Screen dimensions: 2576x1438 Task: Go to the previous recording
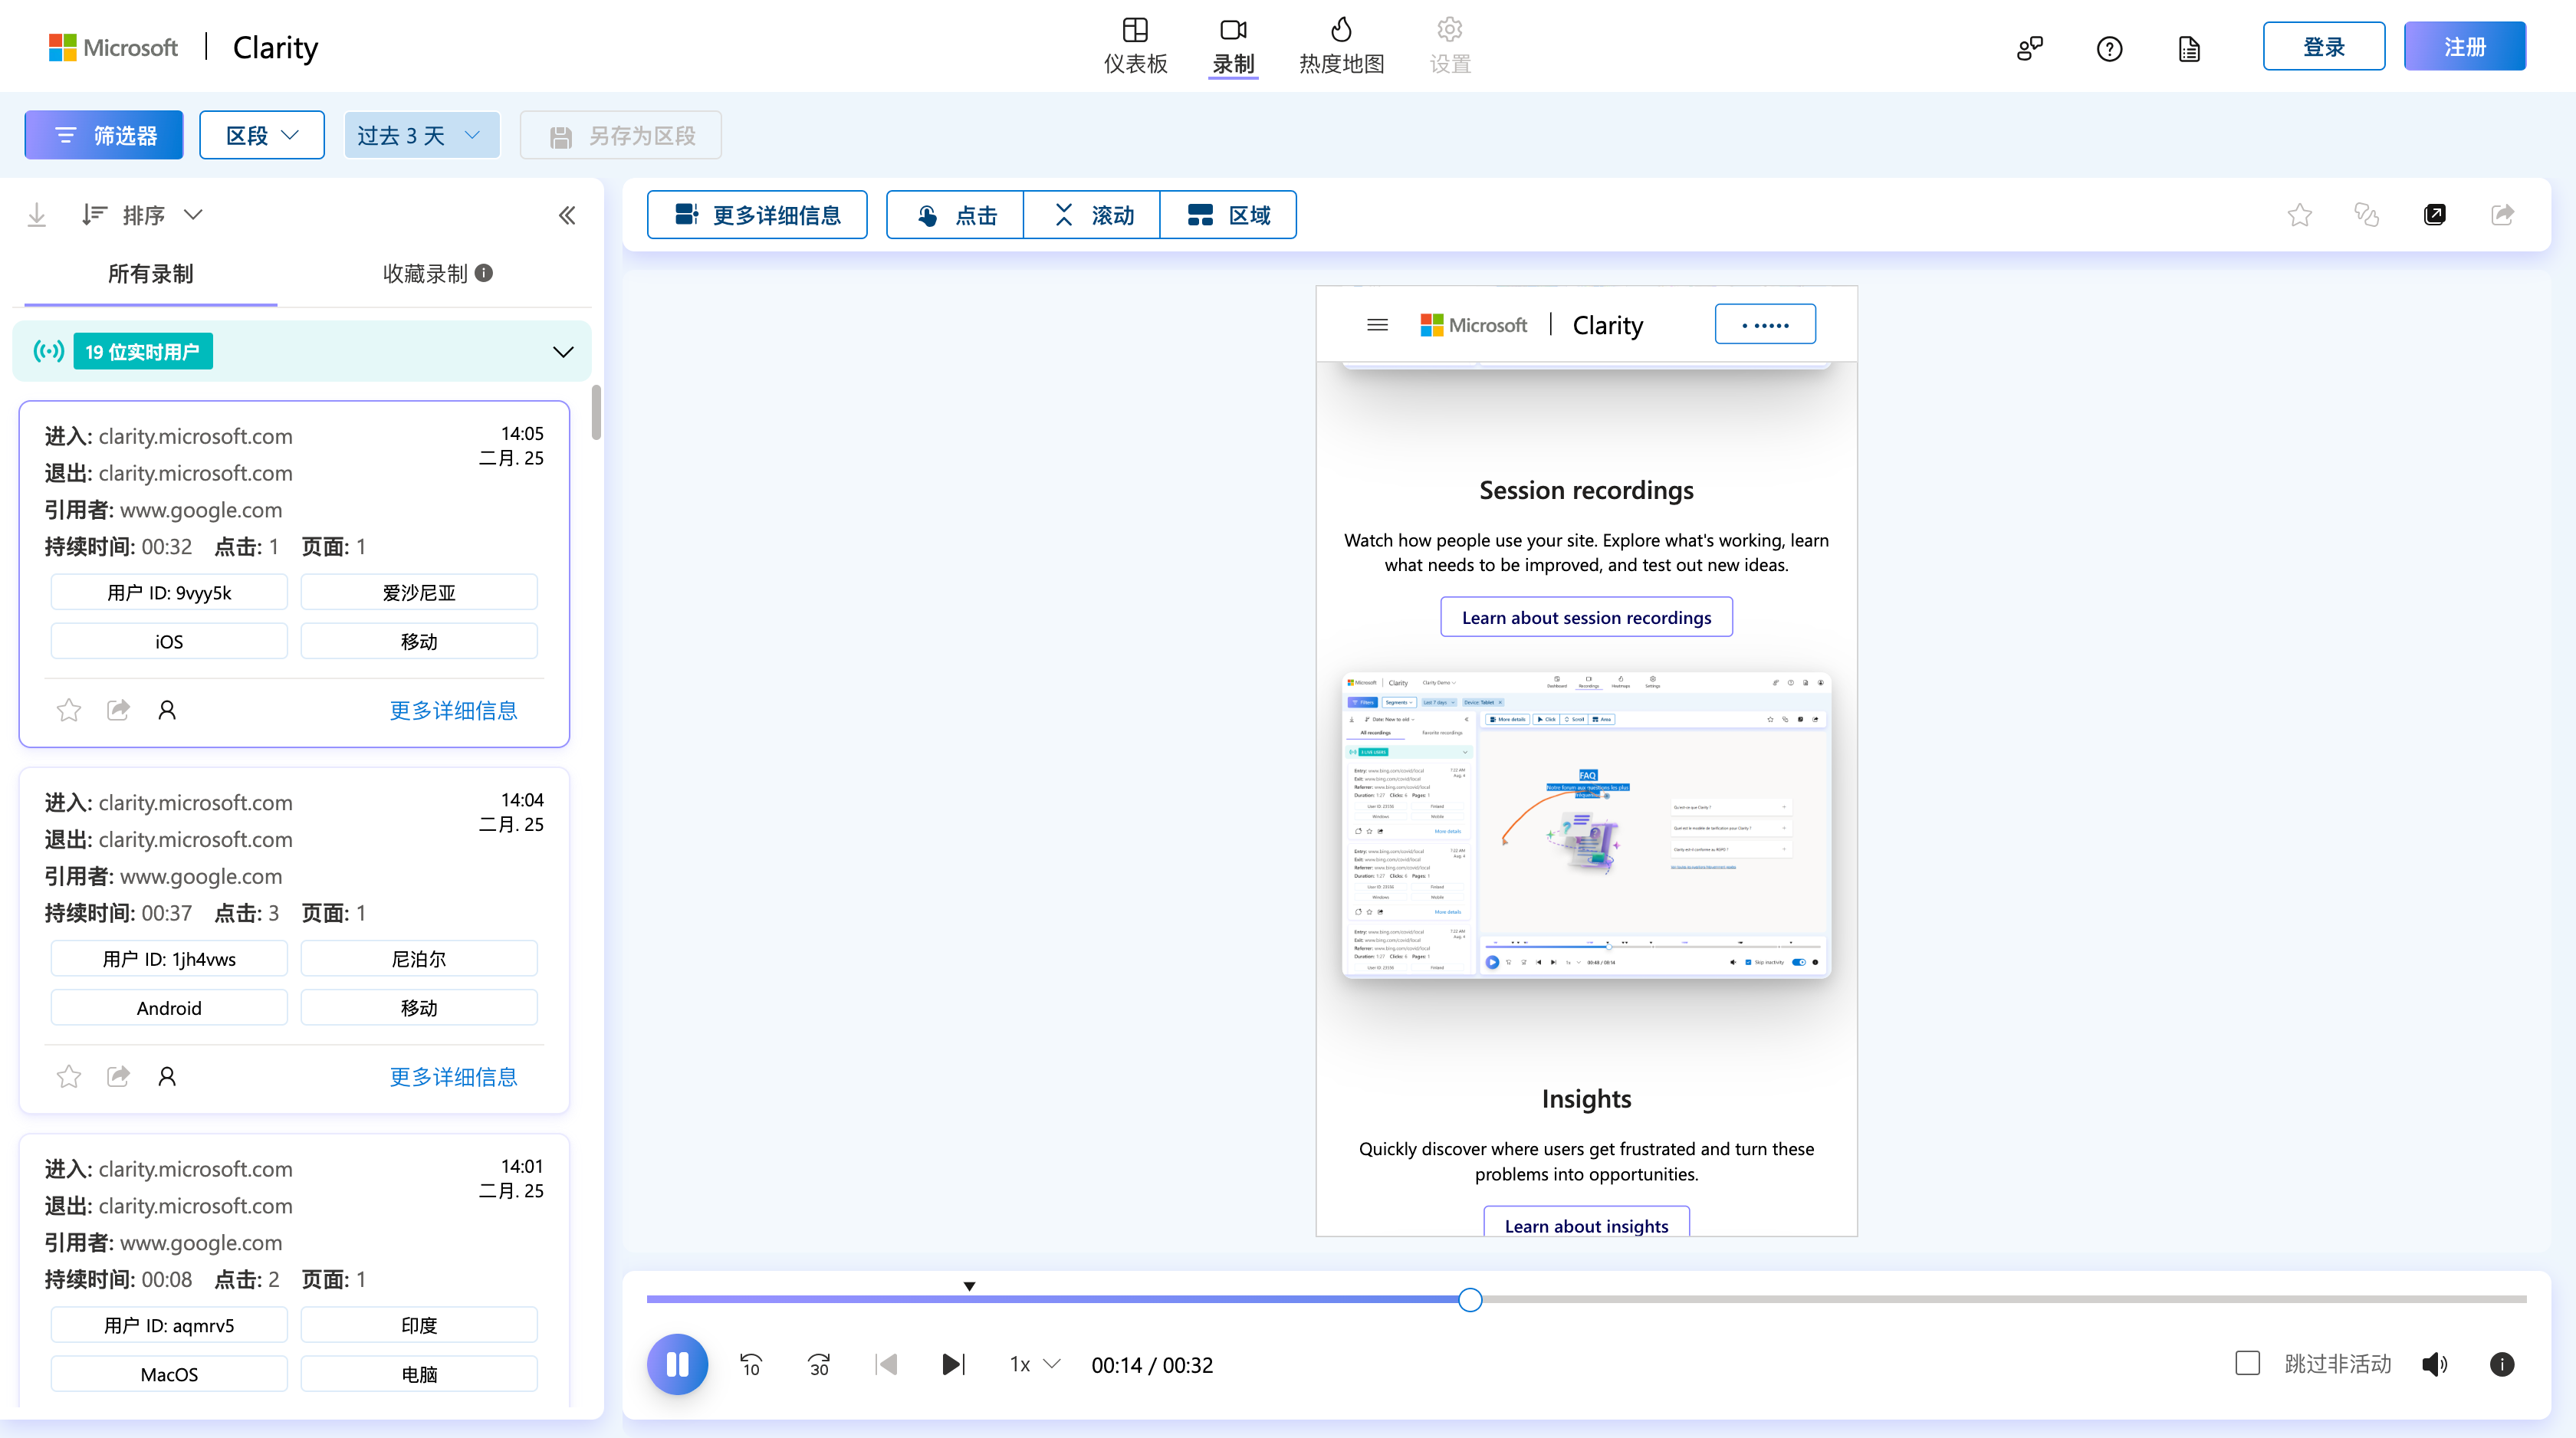coord(886,1364)
